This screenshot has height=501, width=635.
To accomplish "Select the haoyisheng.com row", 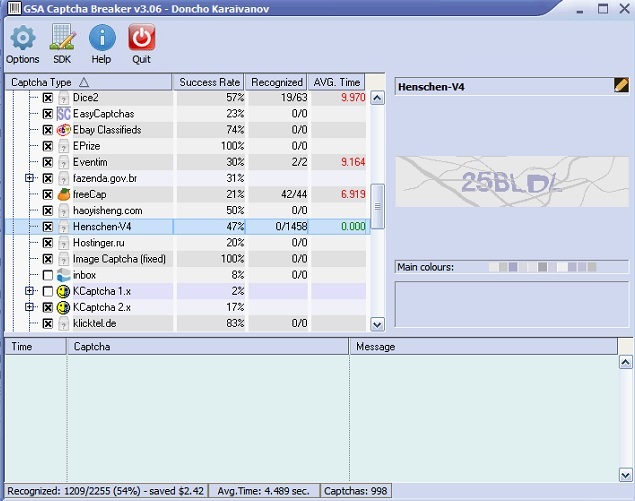I will [186, 211].
